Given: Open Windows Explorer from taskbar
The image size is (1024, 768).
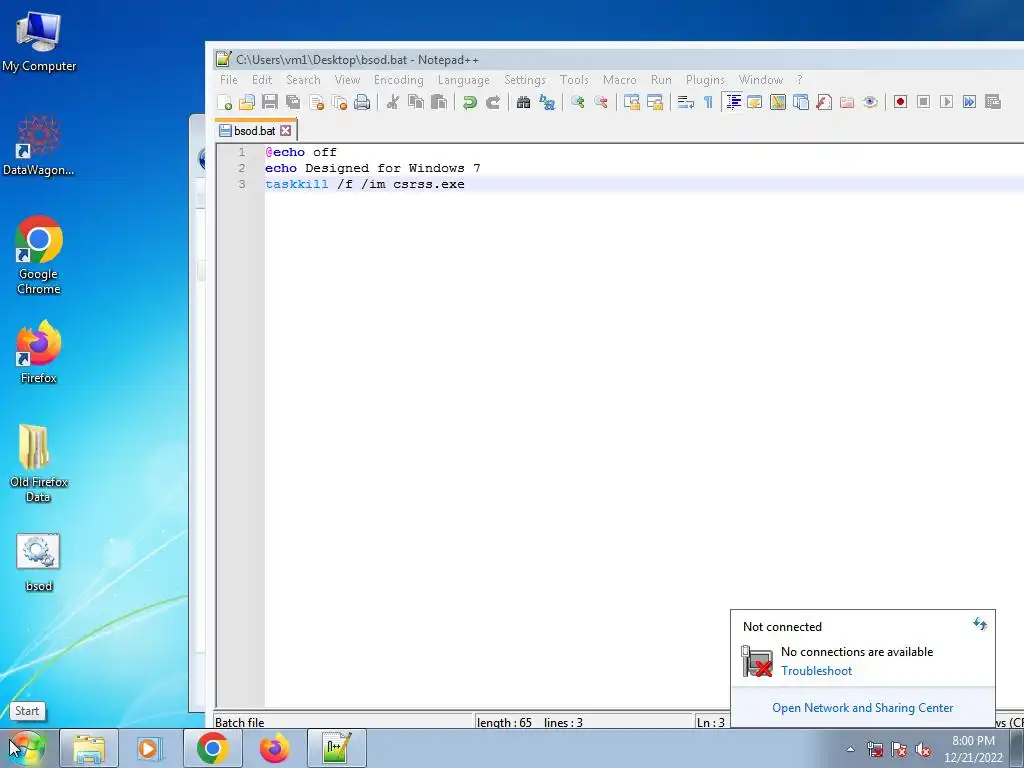Looking at the screenshot, I should [89, 748].
